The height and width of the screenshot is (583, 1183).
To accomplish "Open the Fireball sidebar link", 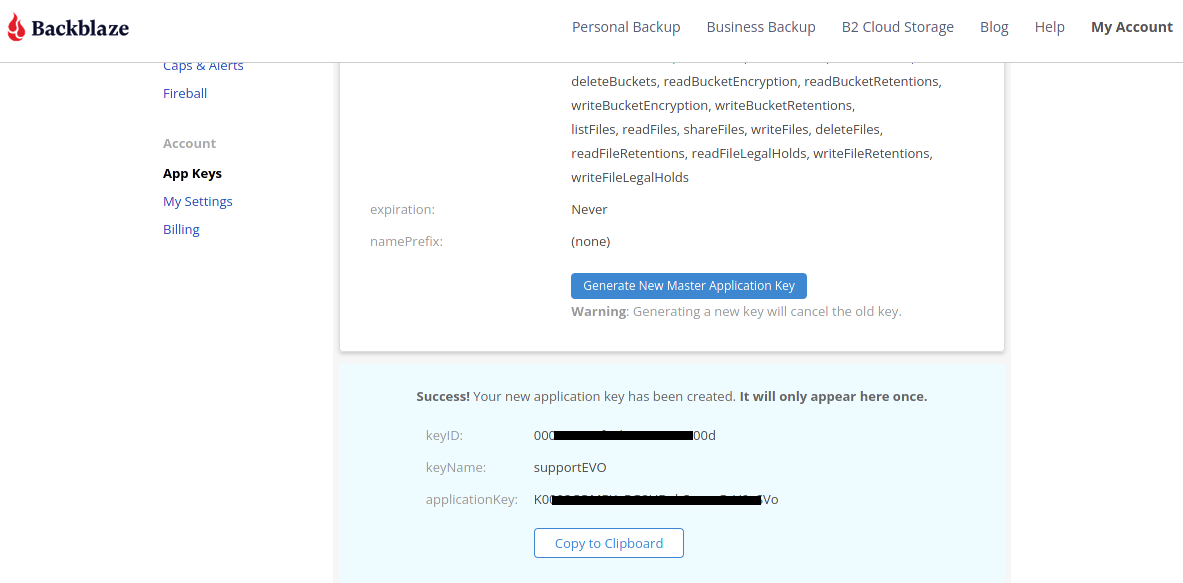I will coord(185,94).
